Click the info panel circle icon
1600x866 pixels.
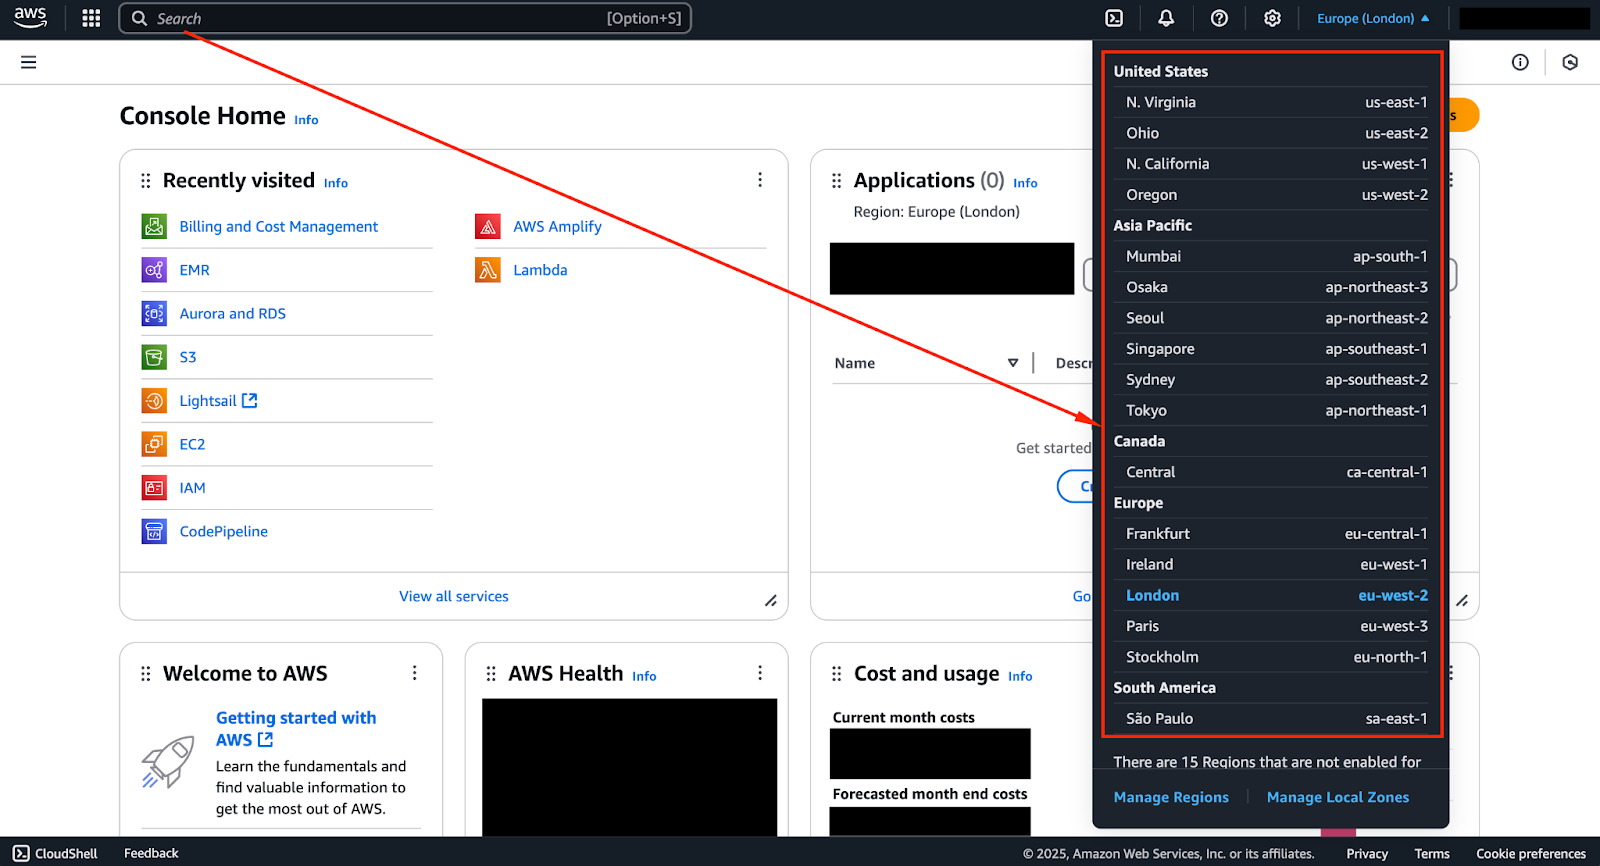1520,62
